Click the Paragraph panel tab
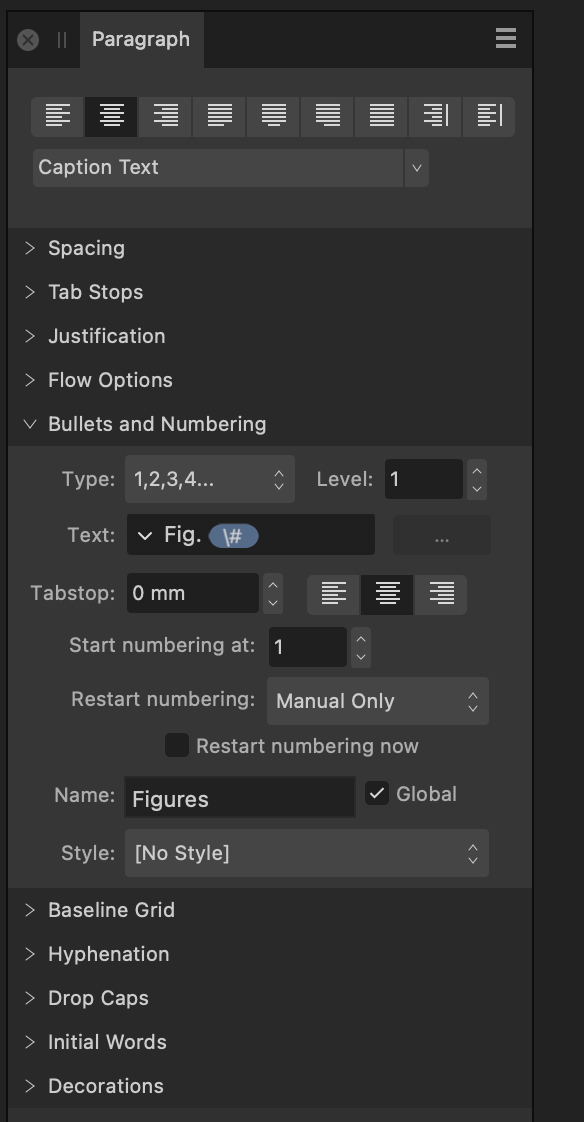This screenshot has height=1122, width=584. [142, 39]
